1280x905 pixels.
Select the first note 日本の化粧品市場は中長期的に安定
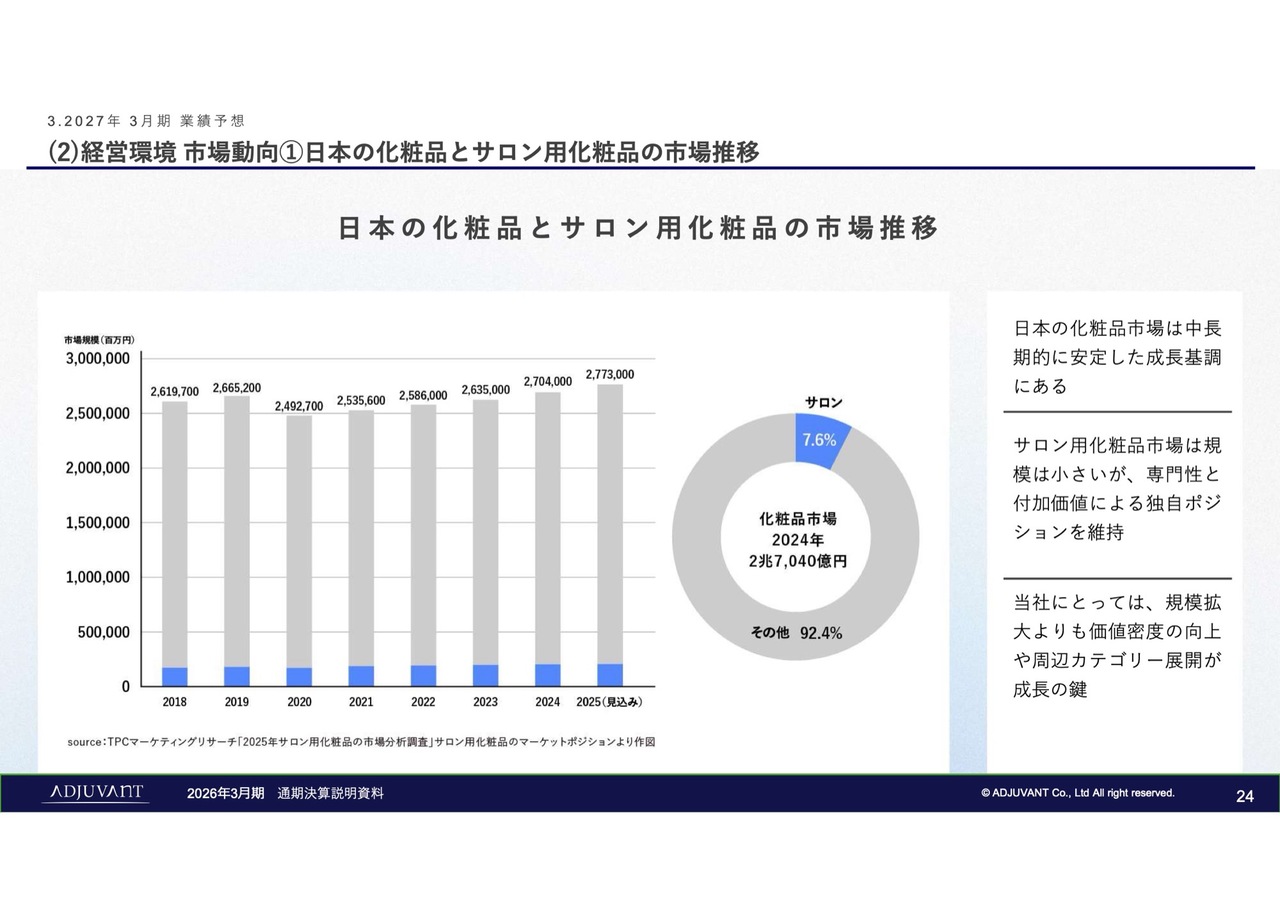tap(1116, 357)
